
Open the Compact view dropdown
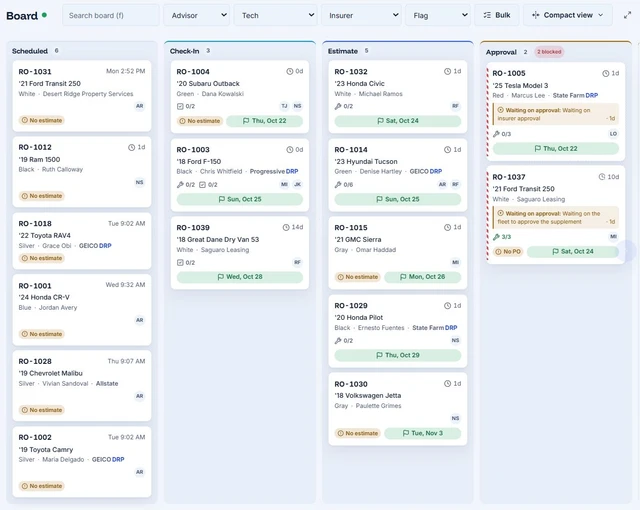(x=568, y=15)
